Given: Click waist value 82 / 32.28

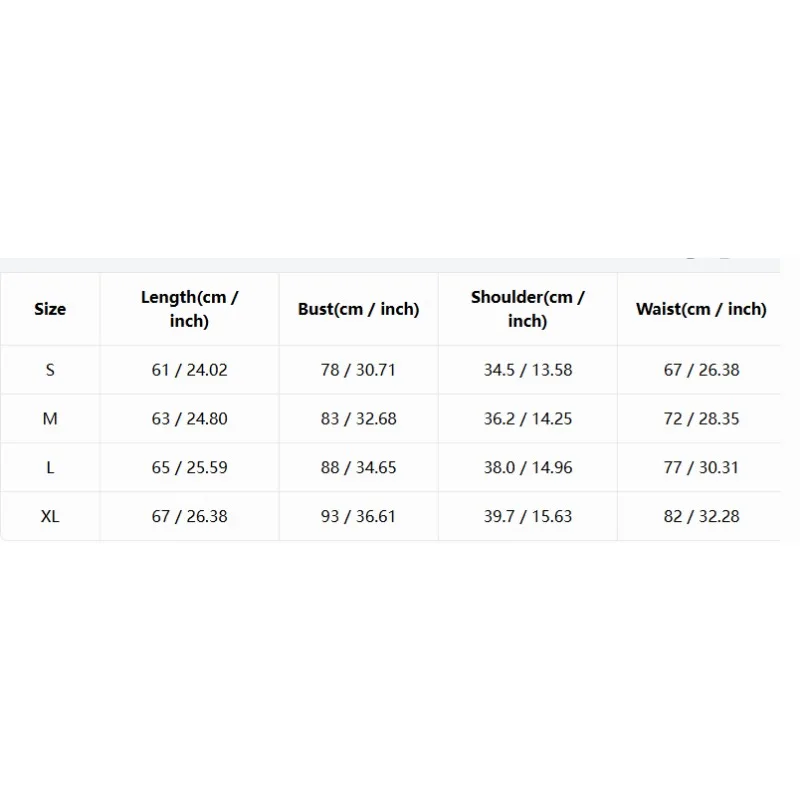Looking at the screenshot, I should coord(701,516).
